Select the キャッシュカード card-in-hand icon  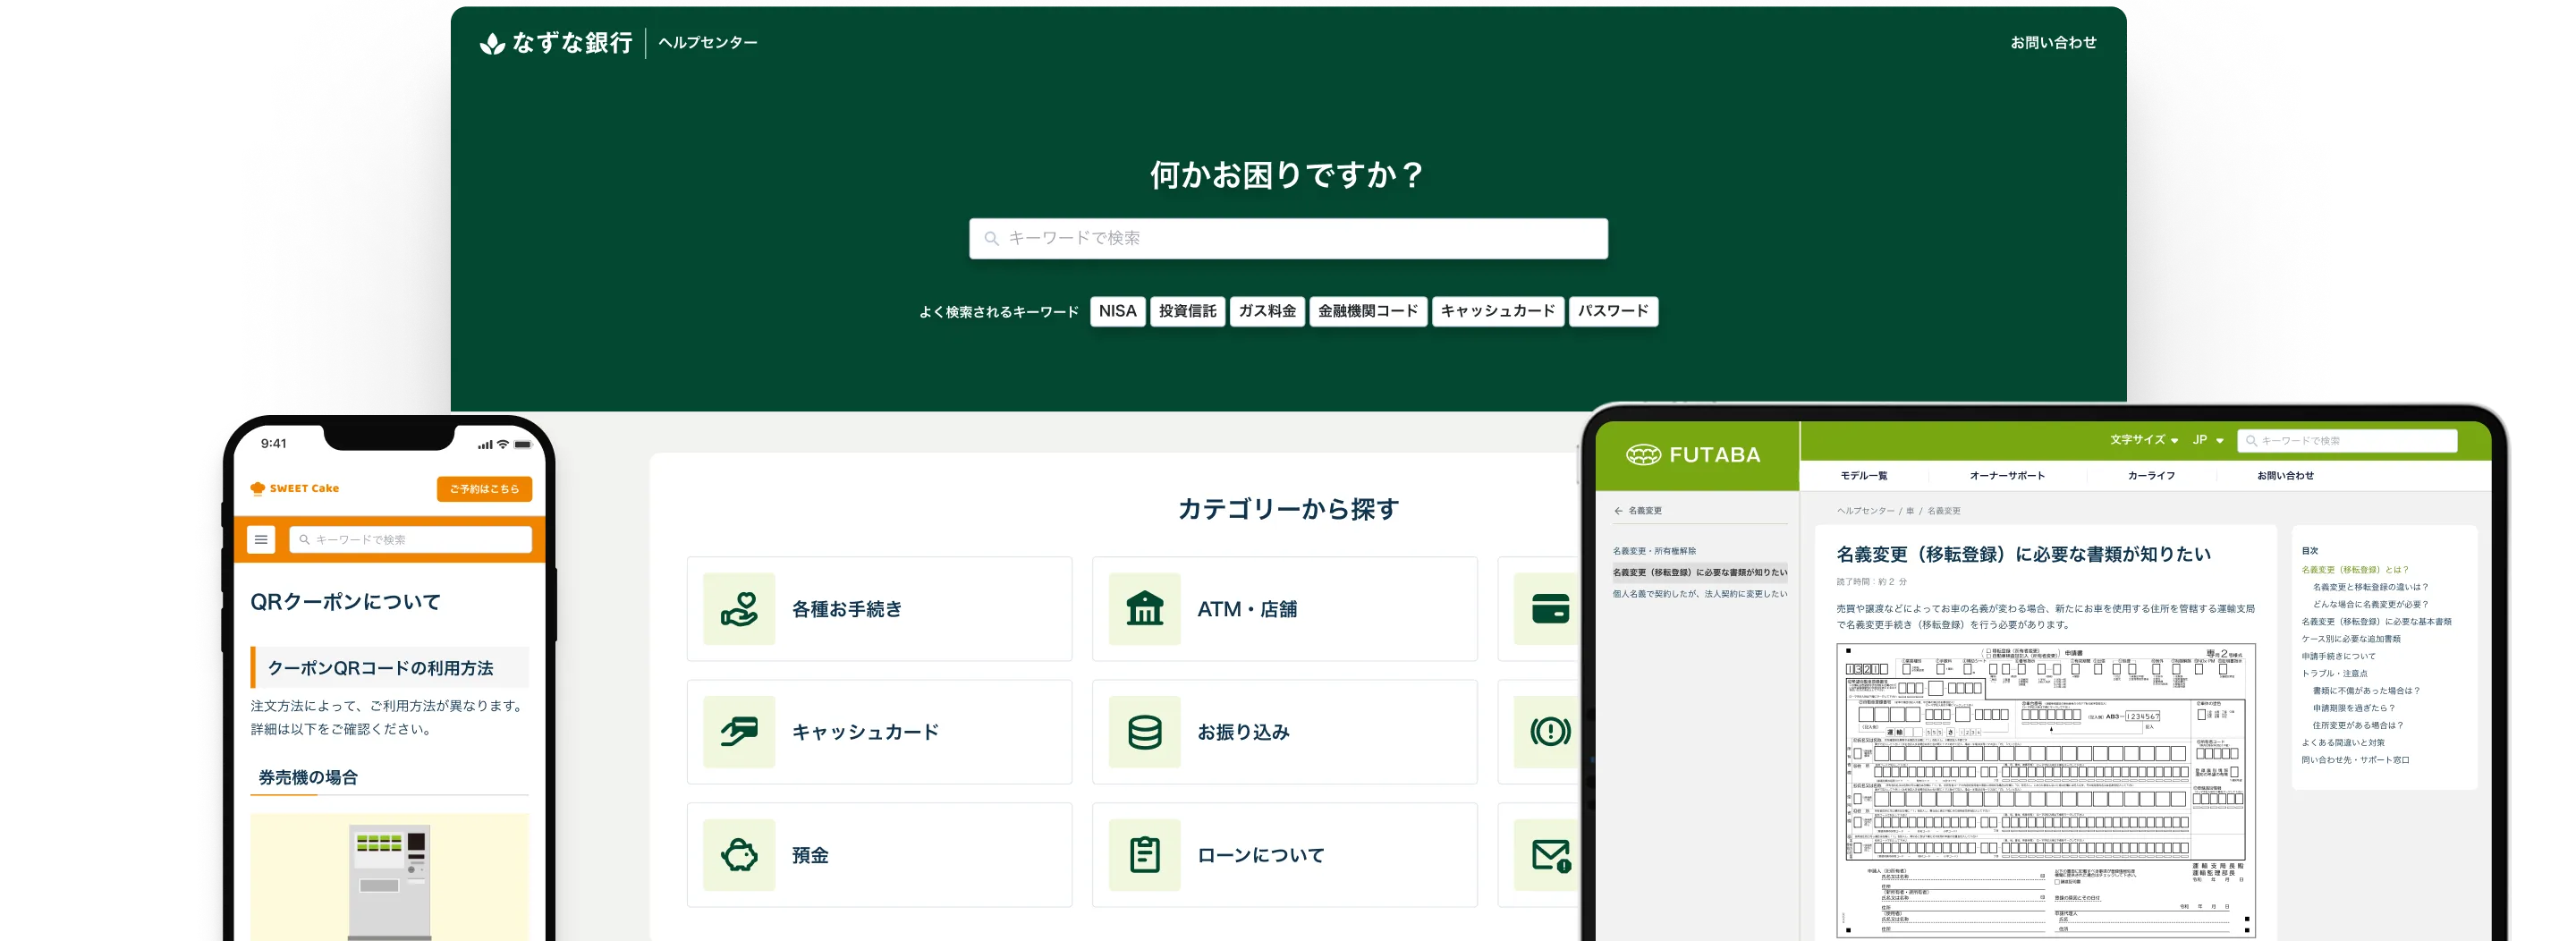[739, 732]
